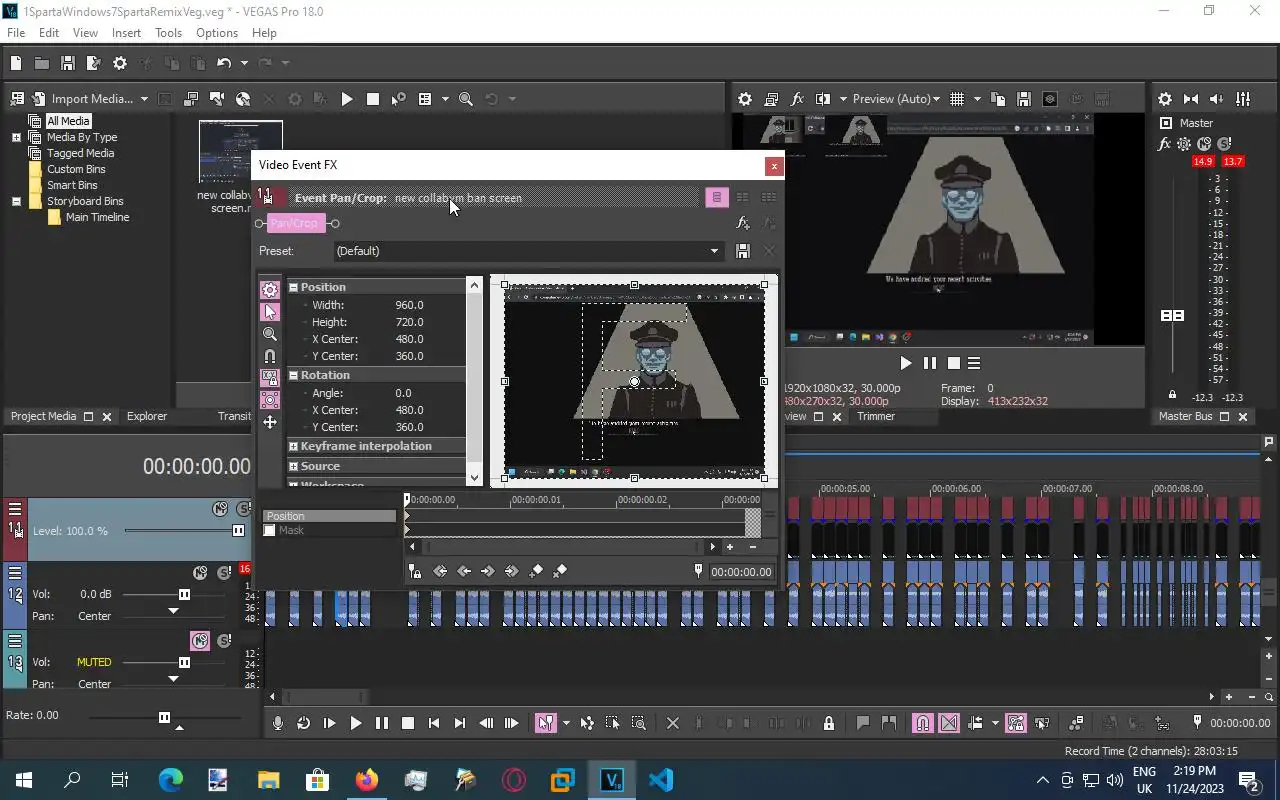Open the View menu

point(85,33)
